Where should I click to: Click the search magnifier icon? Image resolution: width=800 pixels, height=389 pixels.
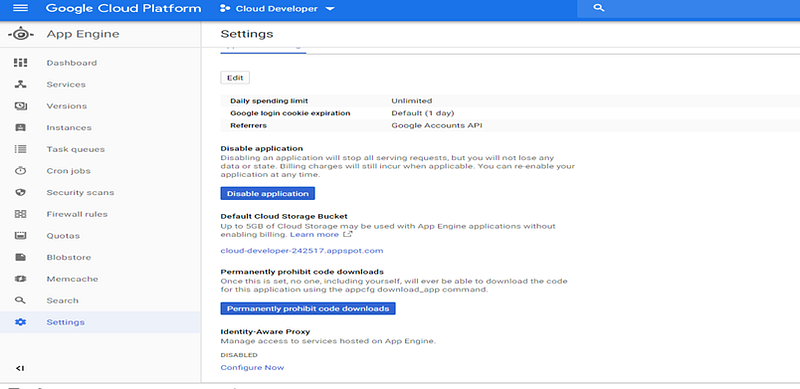[599, 8]
